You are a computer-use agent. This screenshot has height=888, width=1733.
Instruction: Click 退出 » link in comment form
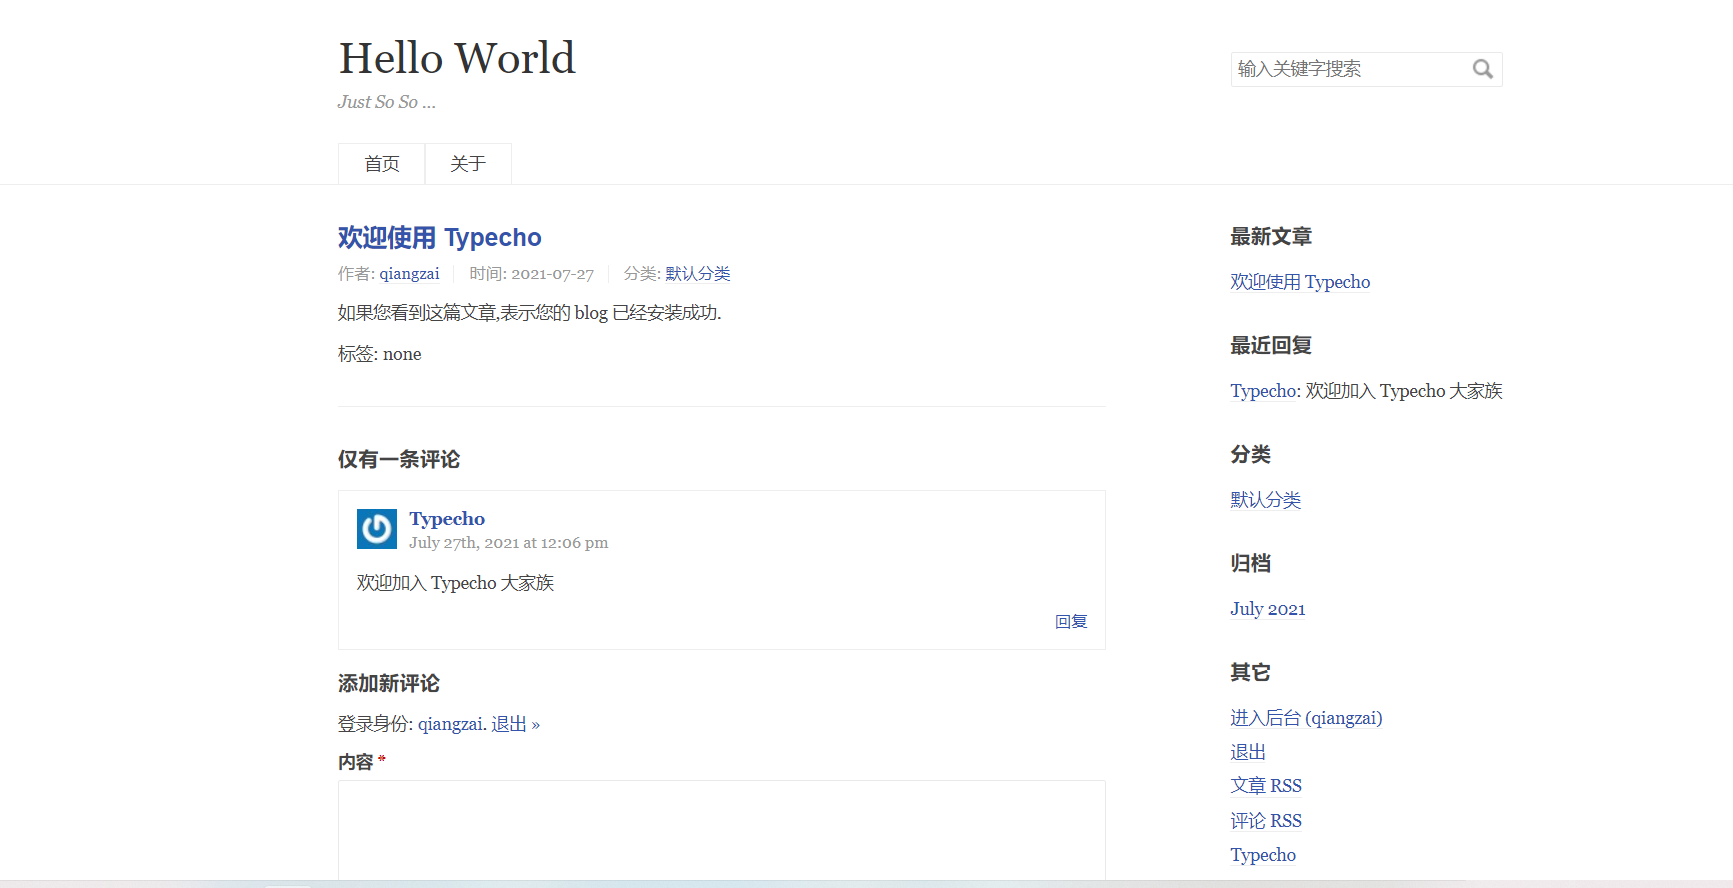[515, 724]
